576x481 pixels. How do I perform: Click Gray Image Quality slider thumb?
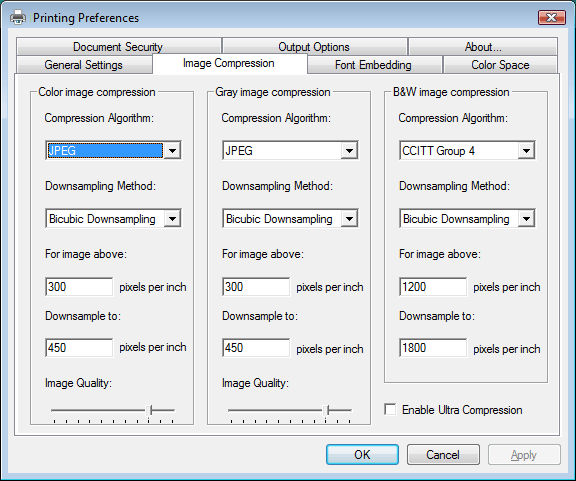point(326,410)
